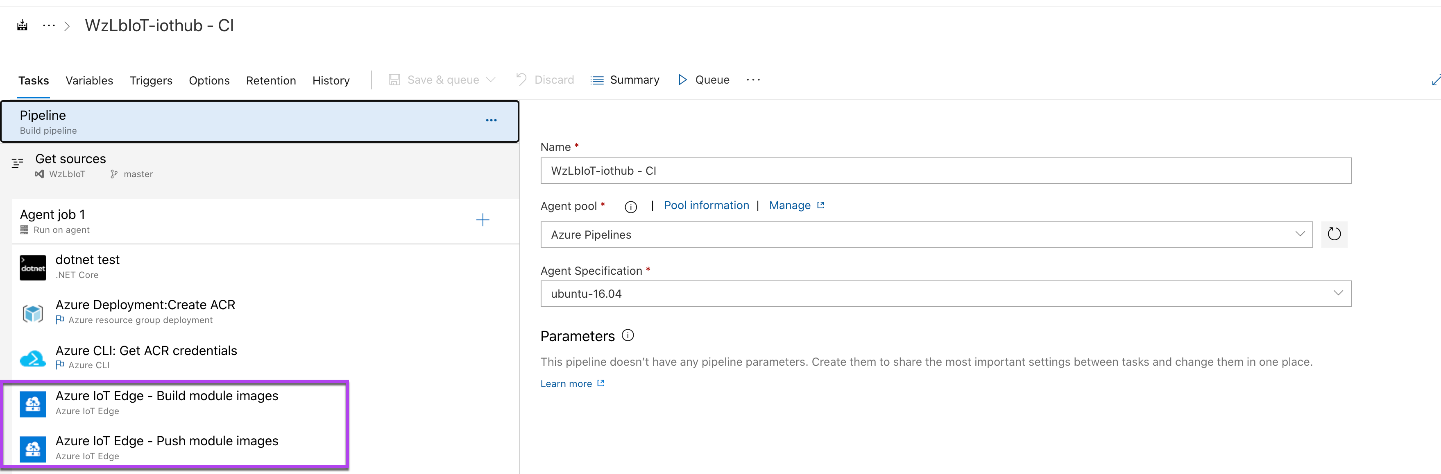Click the pipelines home icon in breadcrumb

pyautogui.click(x=22, y=25)
